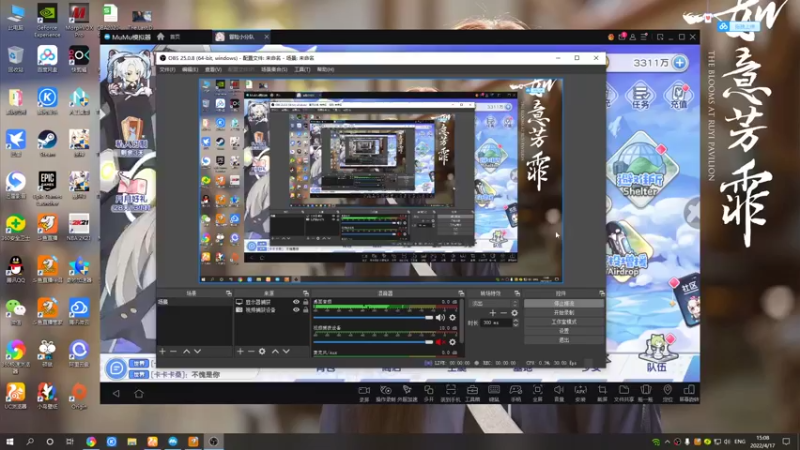Remove the scene with the minus icon in OBS
Image resolution: width=800 pixels, height=450 pixels.
click(x=173, y=351)
